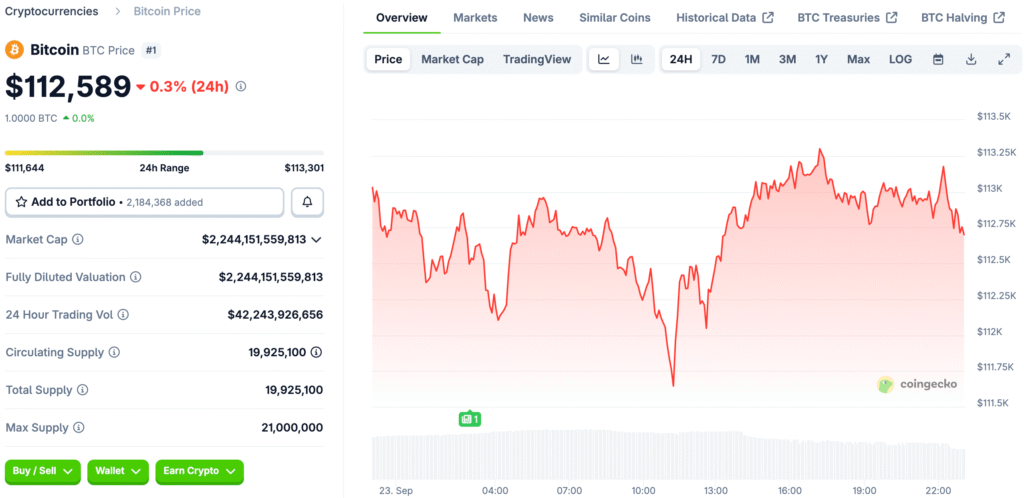
Task: Open Max Supply info icon
Action: tap(78, 428)
